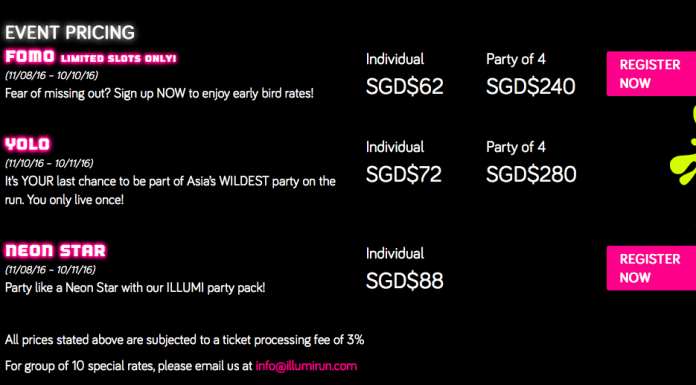Screen dimensions: 696x385
Task: Click the FOMO party price SGD$240
Action: tap(530, 86)
